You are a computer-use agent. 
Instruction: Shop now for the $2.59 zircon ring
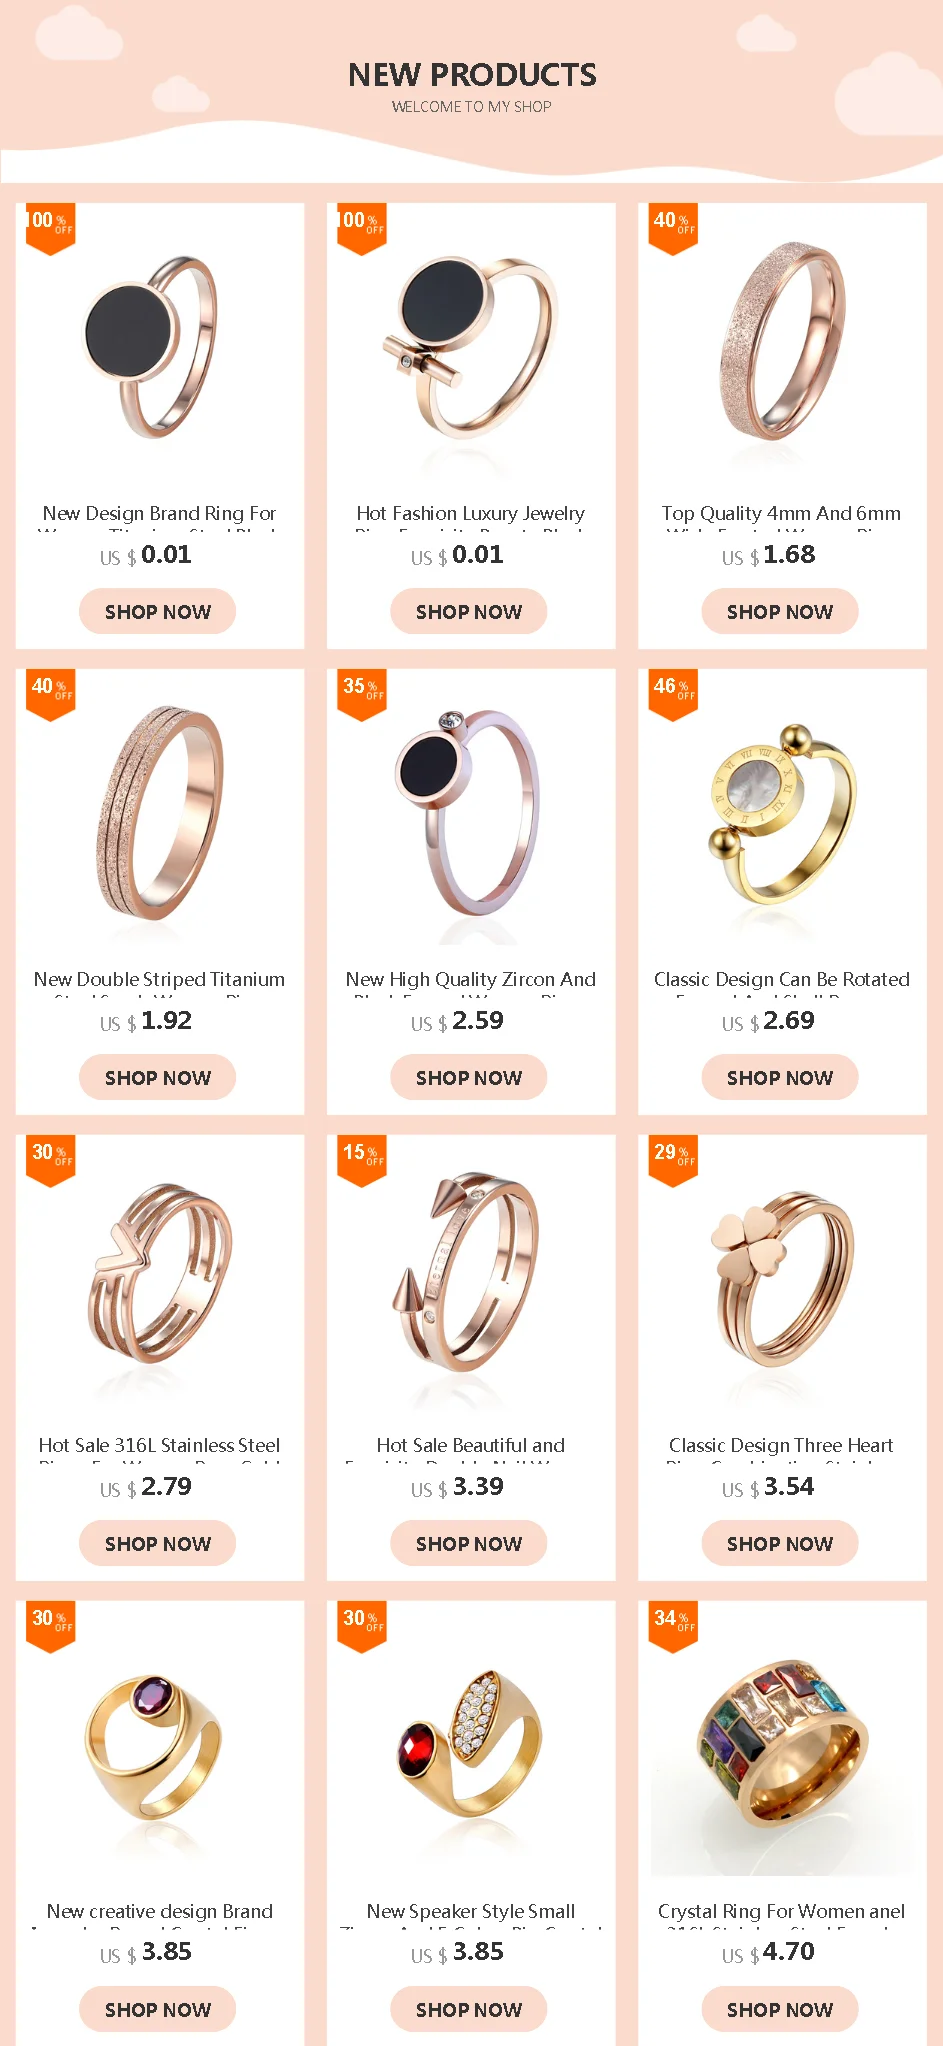[469, 1077]
